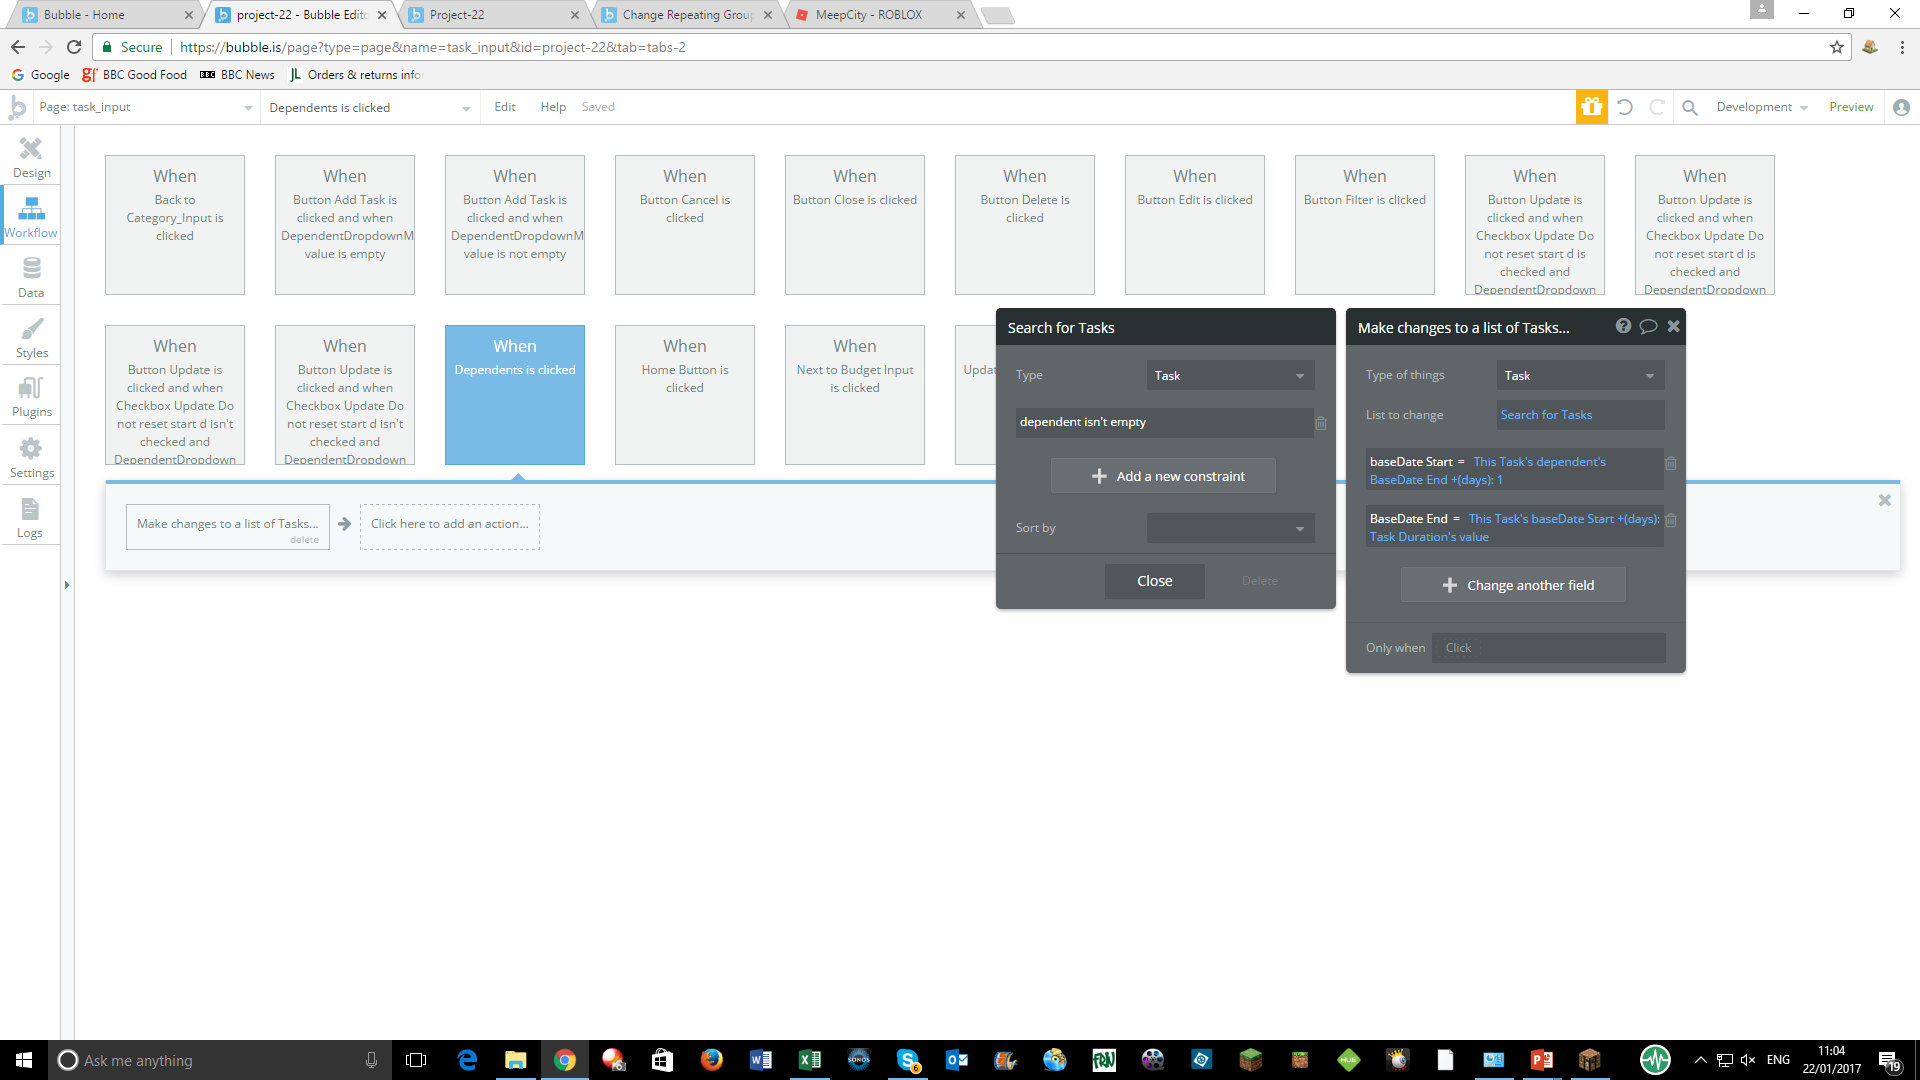Open the Design tab in sidebar
This screenshot has width=1920, height=1080.
(31, 157)
